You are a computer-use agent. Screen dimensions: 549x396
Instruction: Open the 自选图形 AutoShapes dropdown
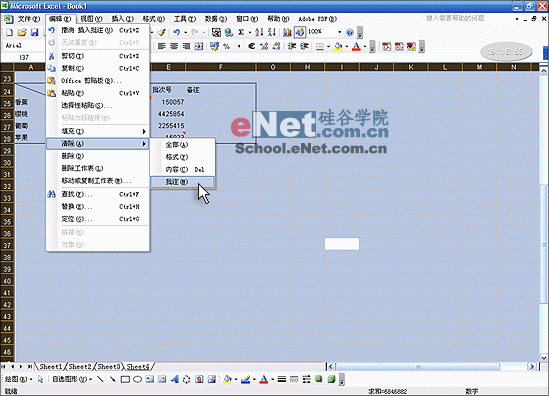tap(72, 379)
